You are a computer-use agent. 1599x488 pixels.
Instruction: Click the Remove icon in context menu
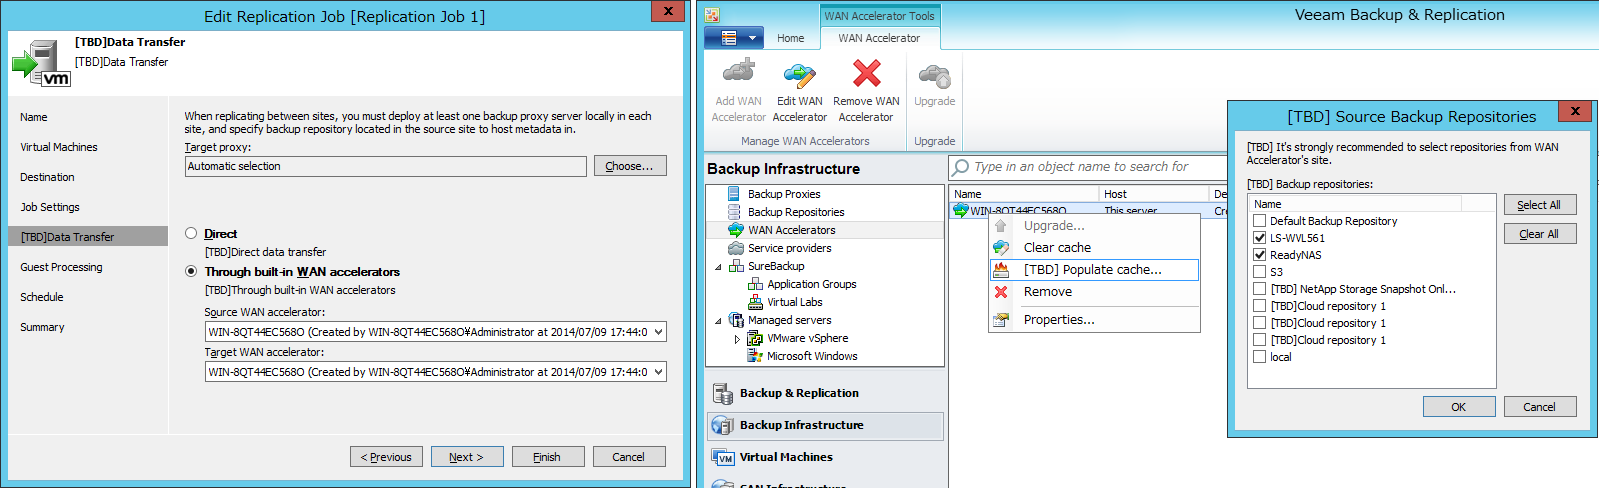click(x=1001, y=292)
